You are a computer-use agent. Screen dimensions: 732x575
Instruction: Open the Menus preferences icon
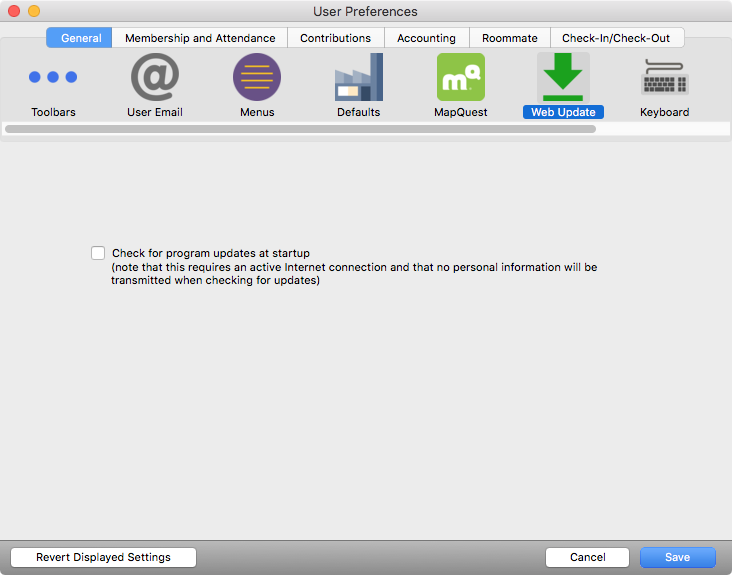click(257, 78)
